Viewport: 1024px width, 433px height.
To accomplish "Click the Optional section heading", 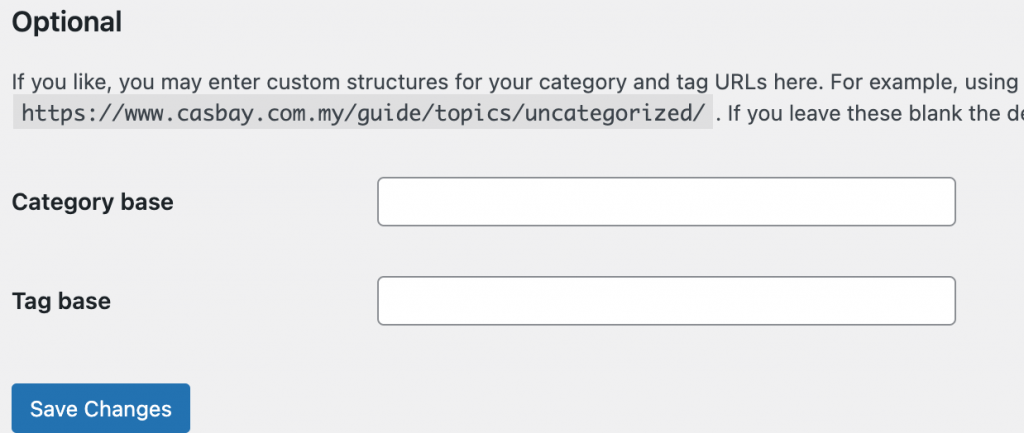I will [67, 22].
